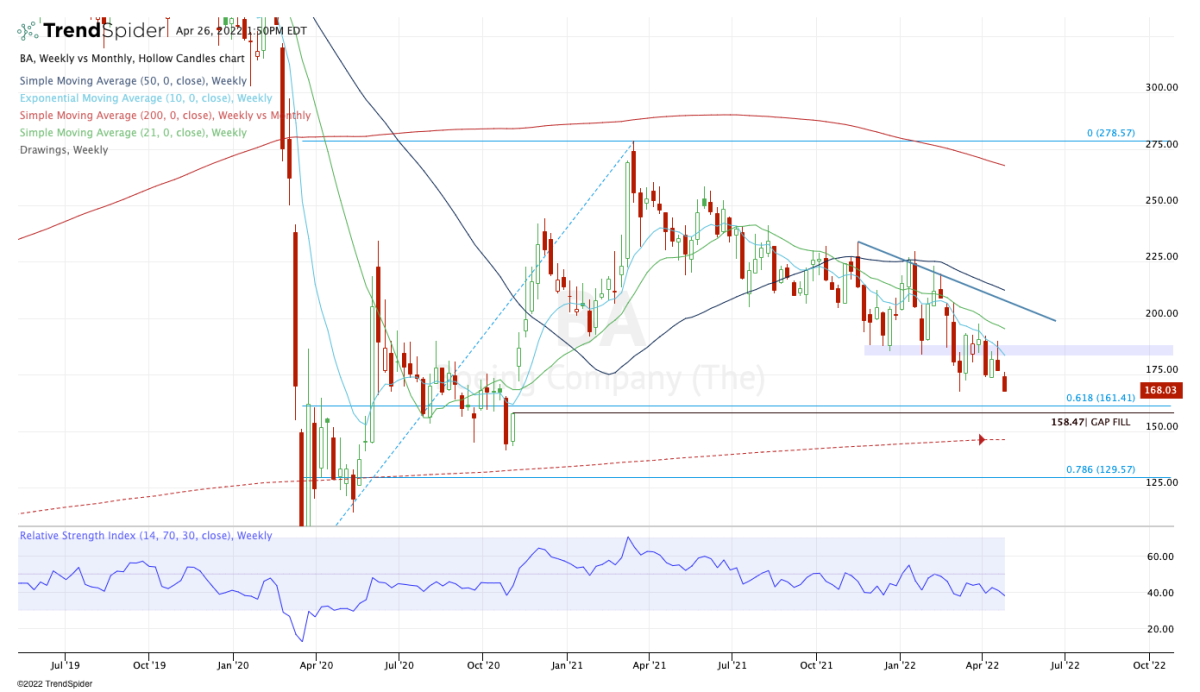Image resolution: width=1200 pixels, height=692 pixels.
Task: Click the red arrow marker on dashed line
Action: tap(982, 440)
